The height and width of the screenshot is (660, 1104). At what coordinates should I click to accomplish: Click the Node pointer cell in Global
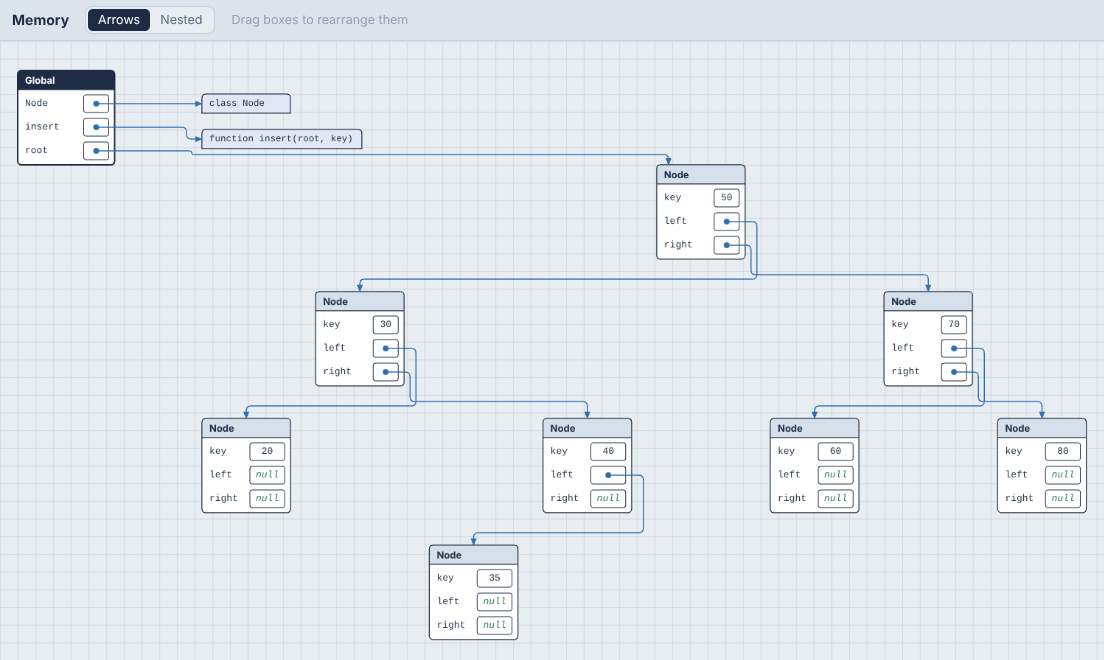96,104
